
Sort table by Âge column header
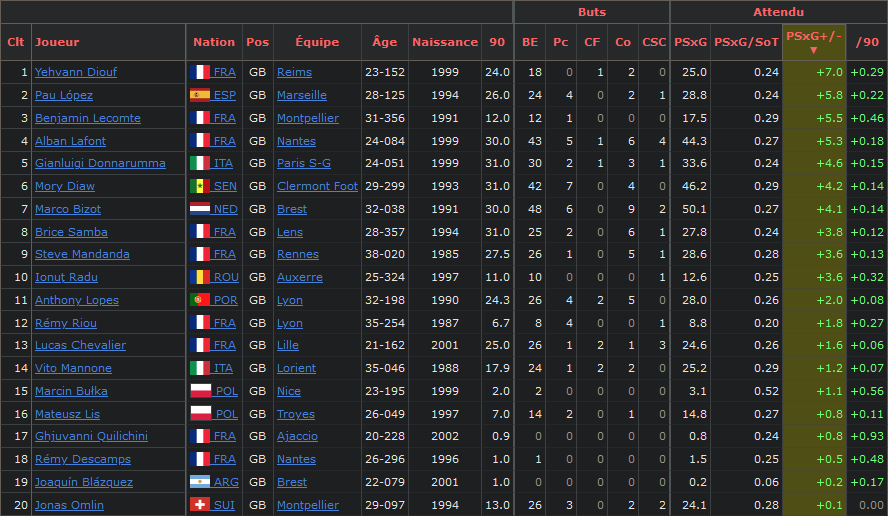385,42
